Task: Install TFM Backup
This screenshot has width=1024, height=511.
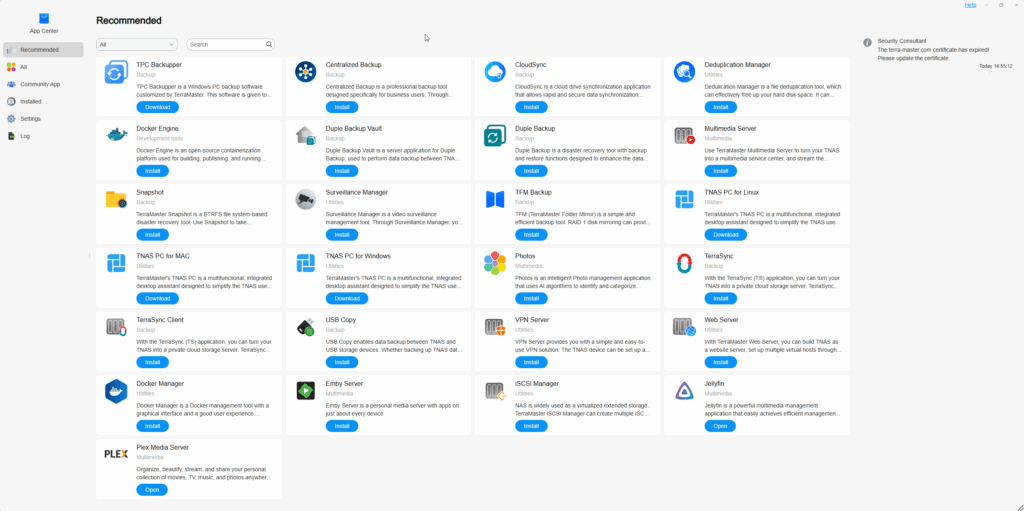Action: [x=532, y=235]
